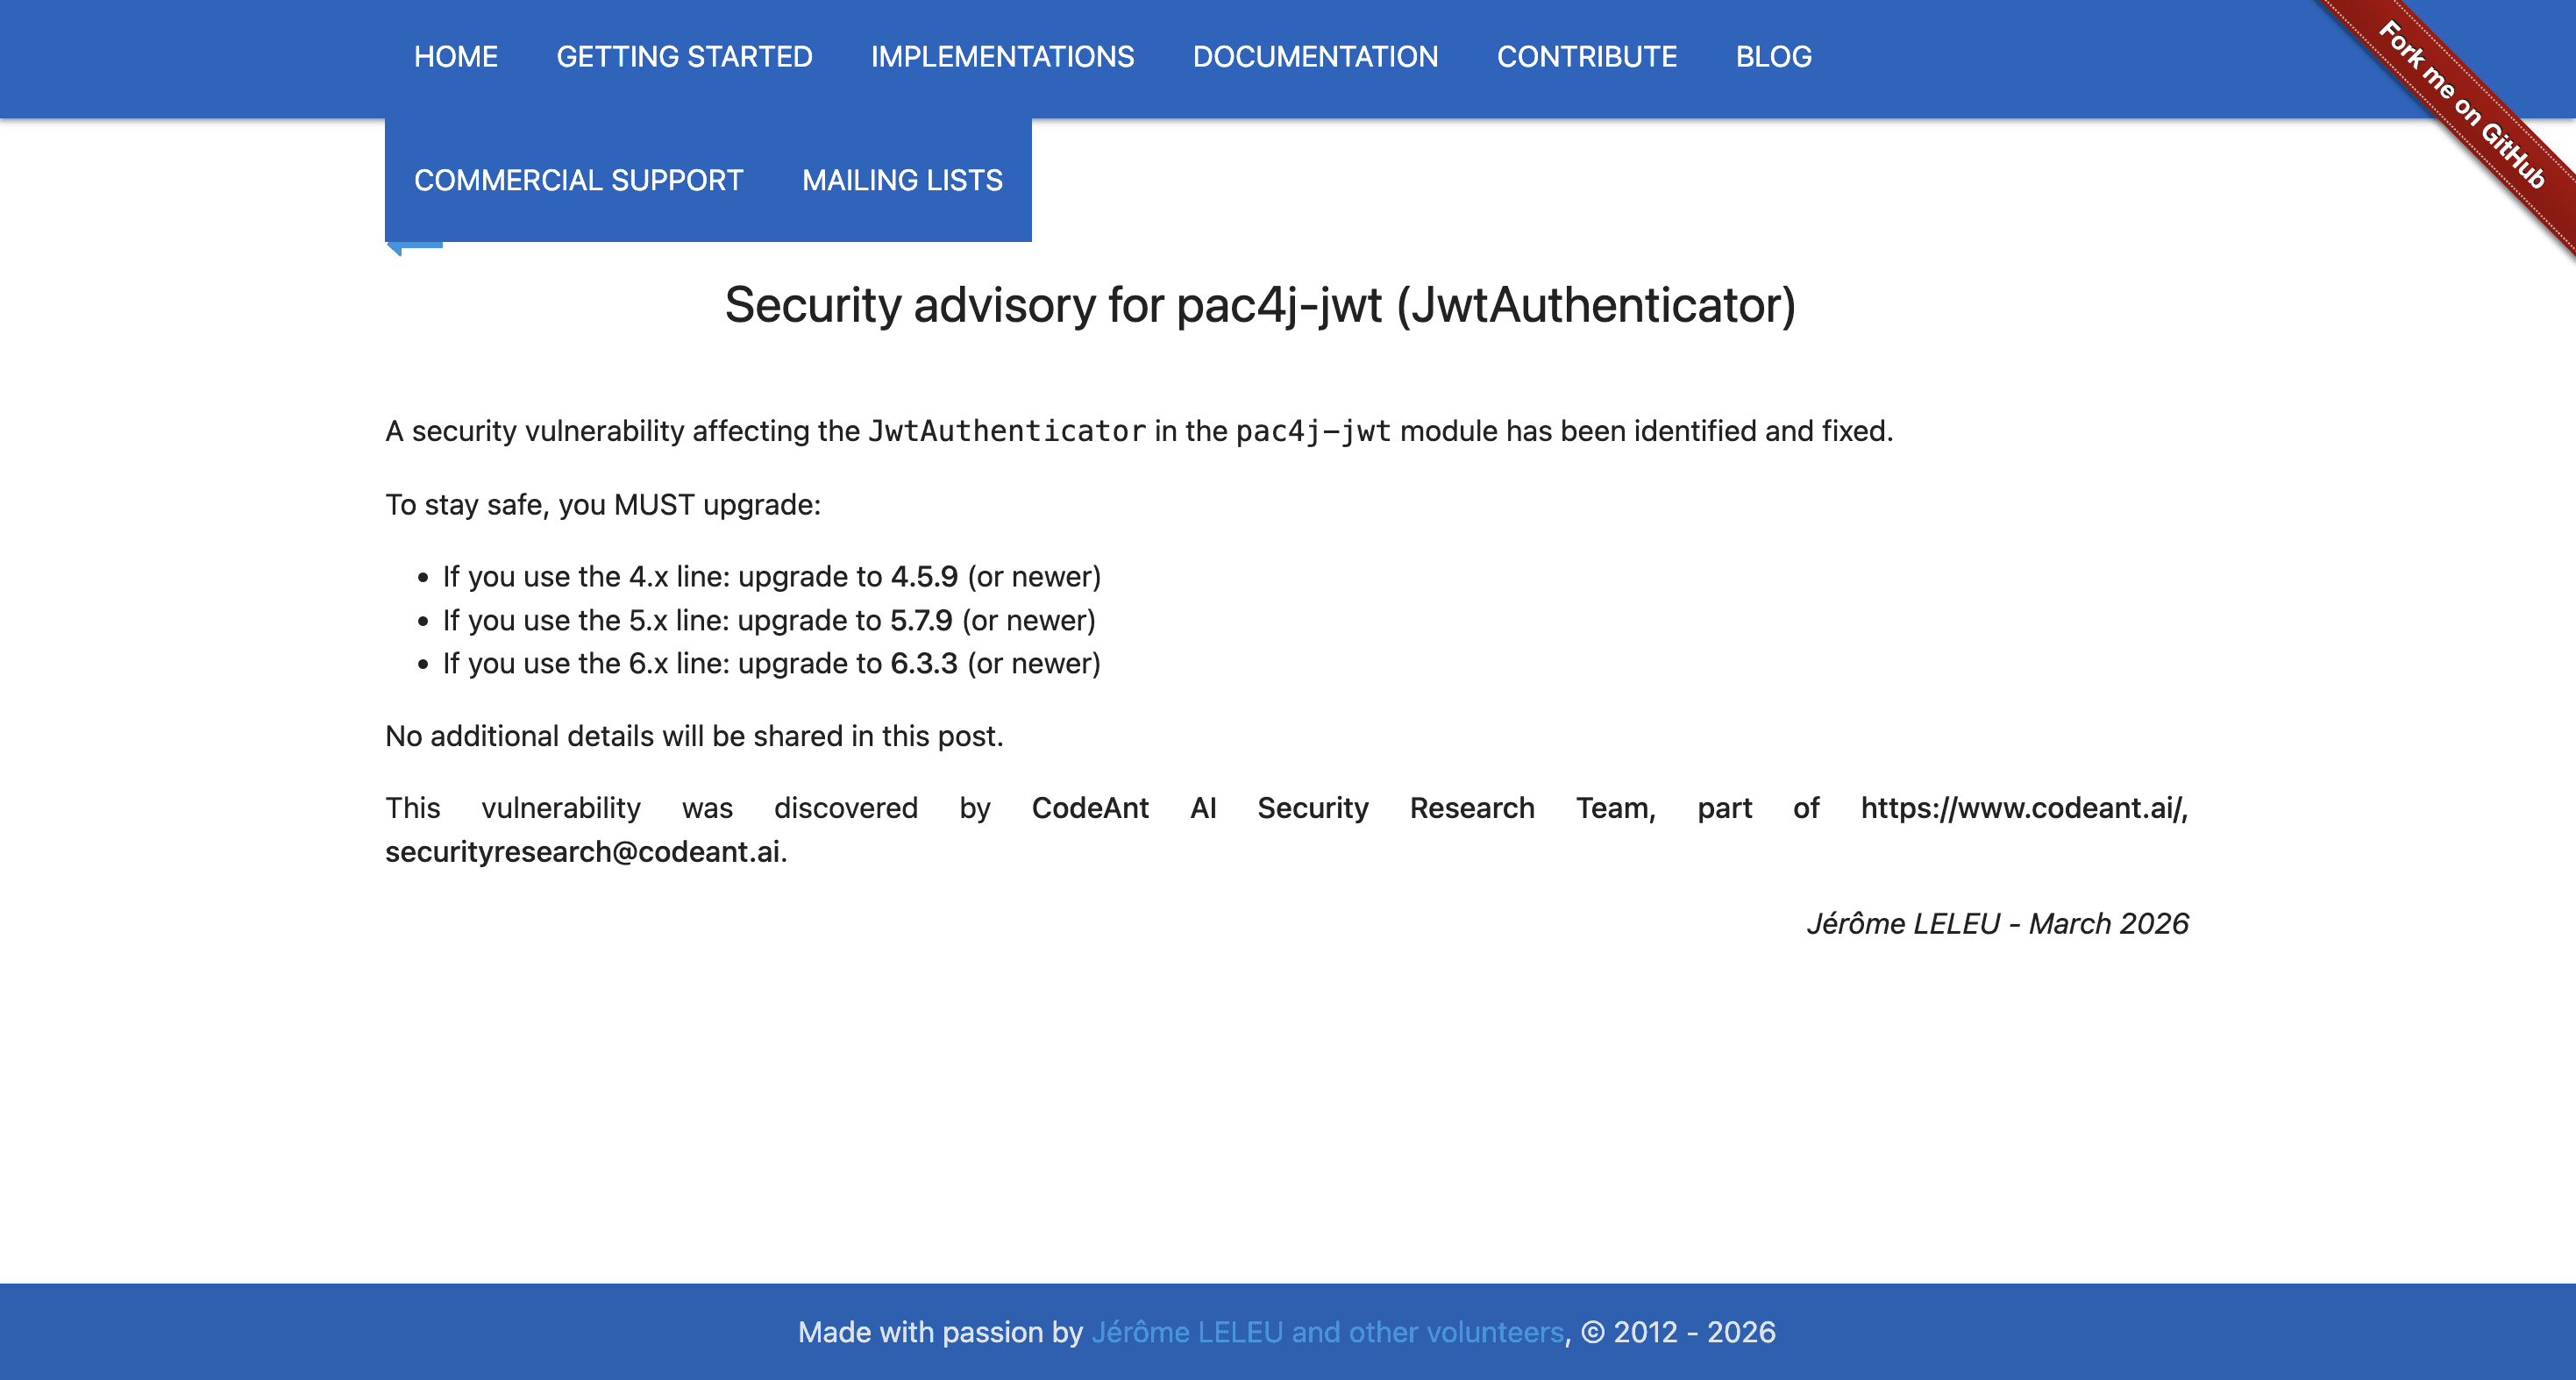Open the HOME menu item
The image size is (2576, 1380).
click(456, 57)
